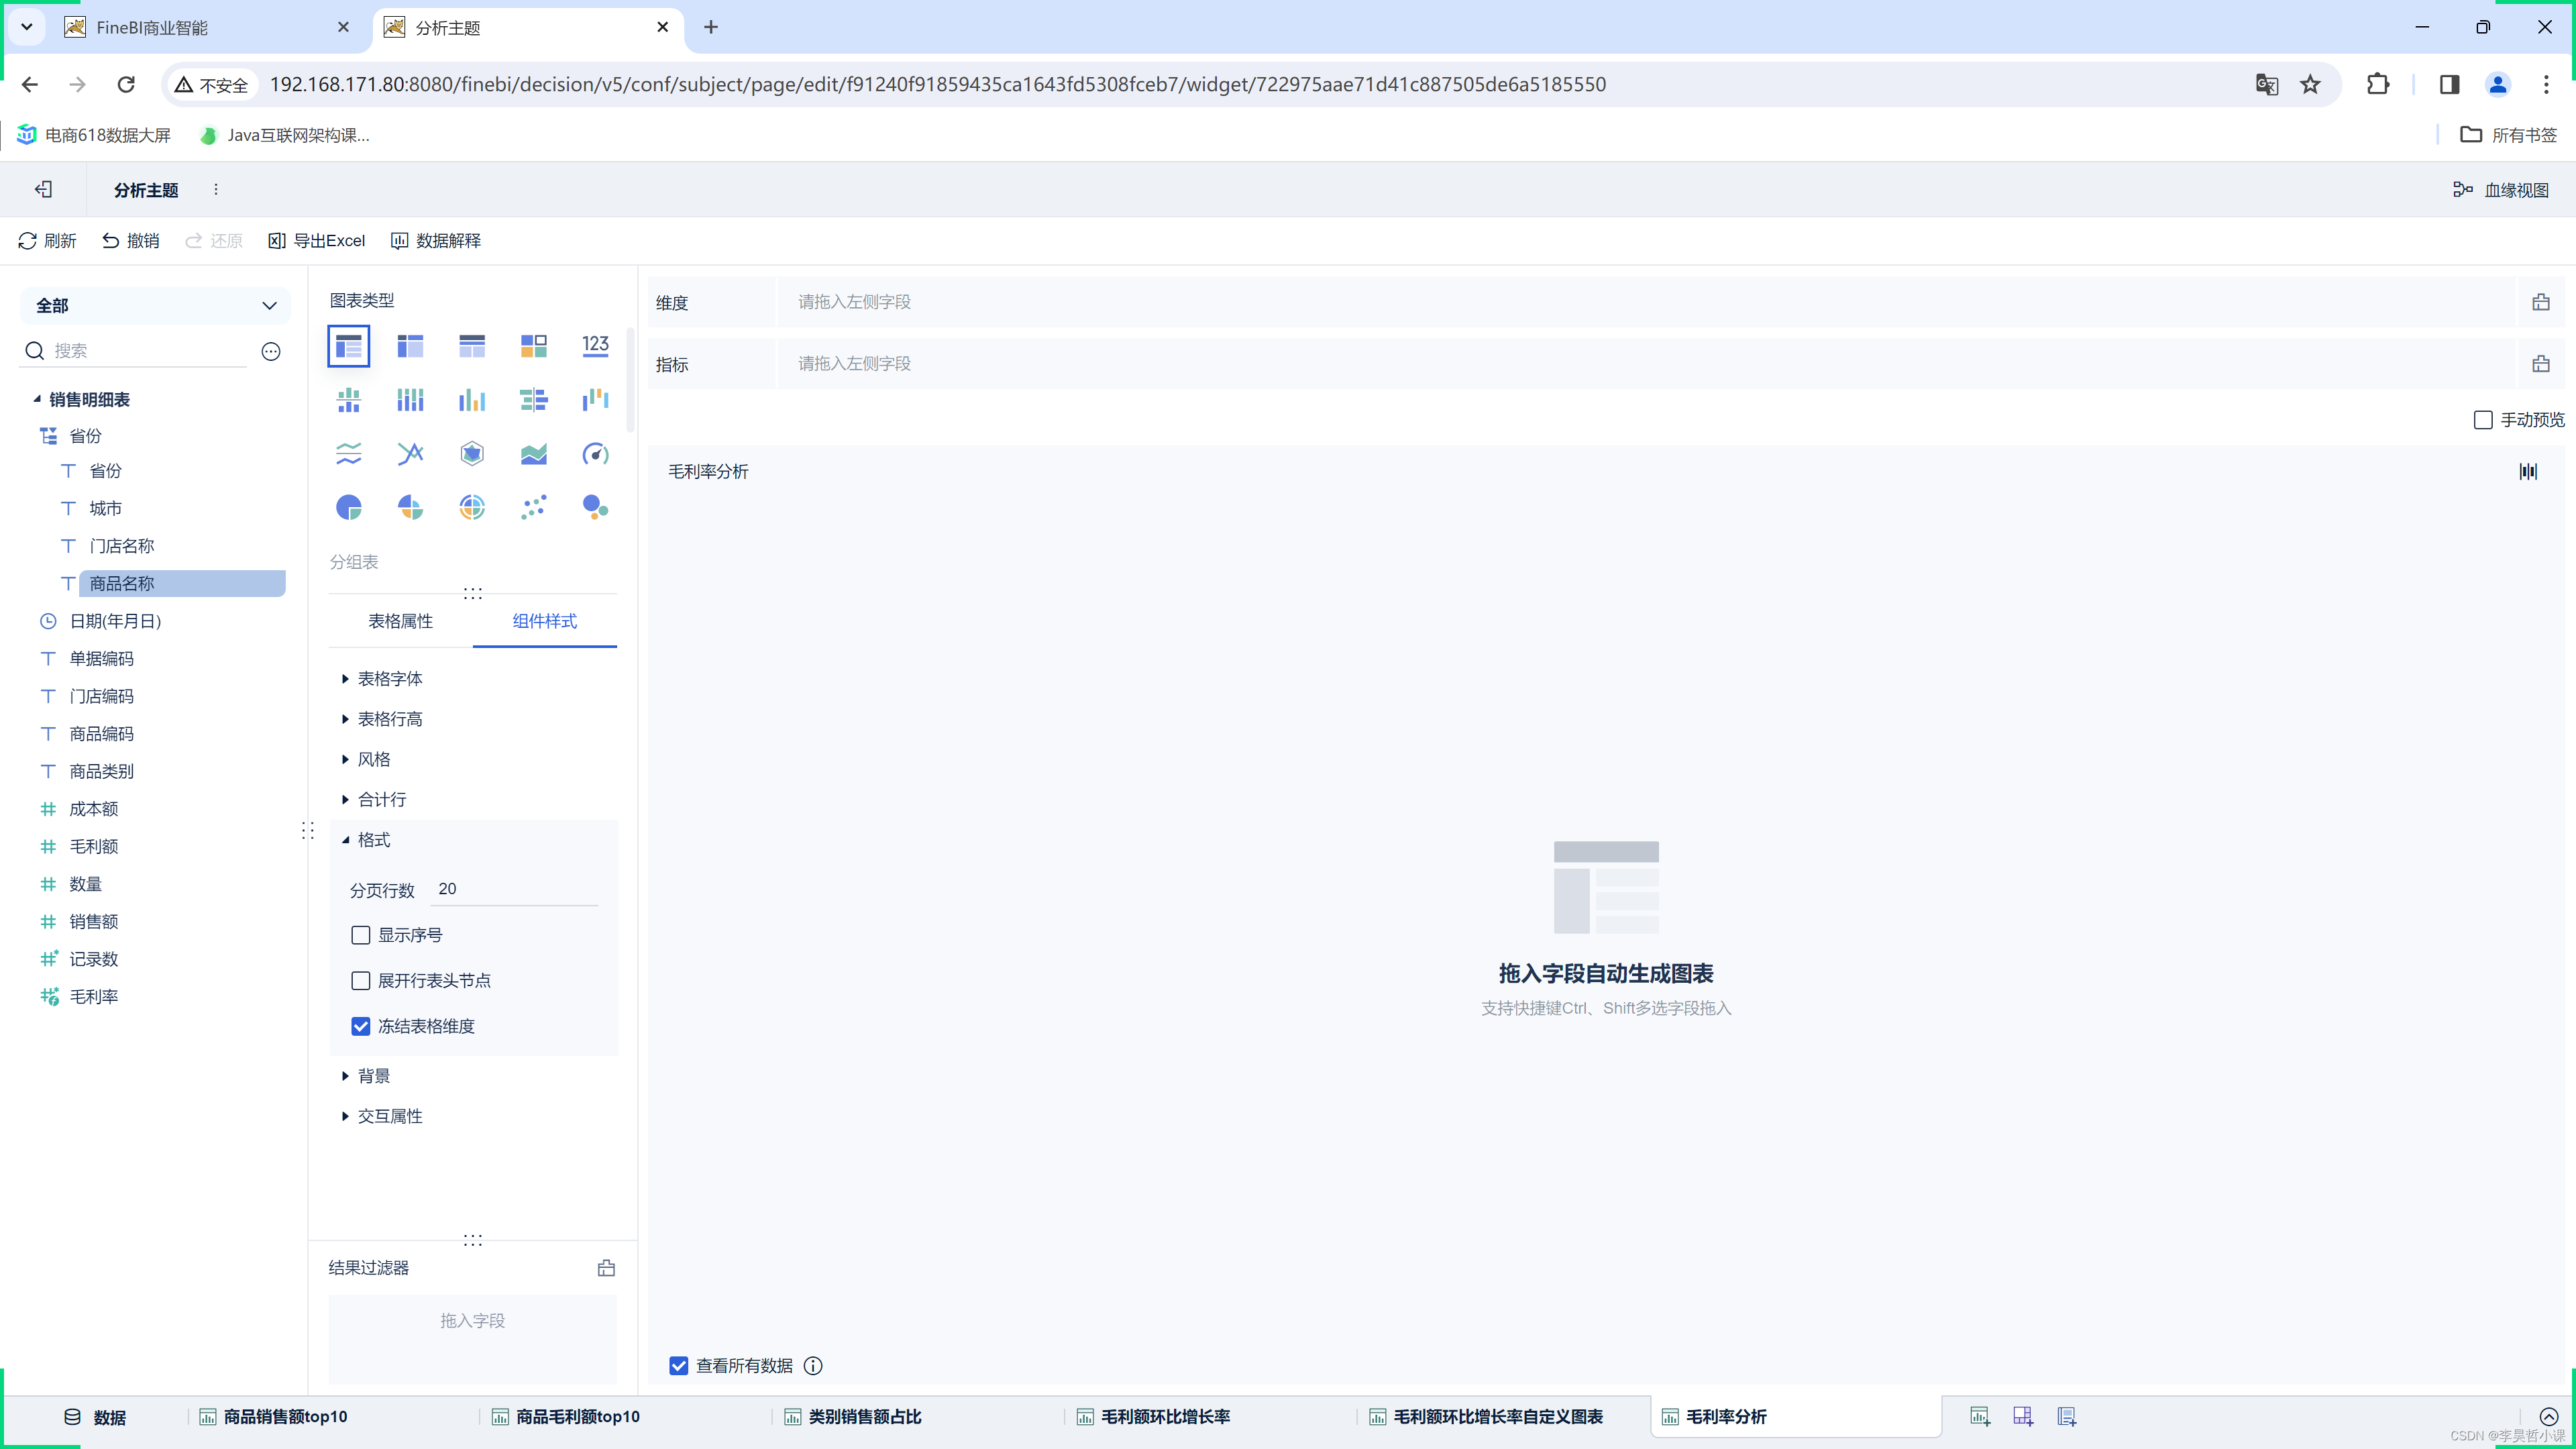Select the 毛利率 field in list

94,997
